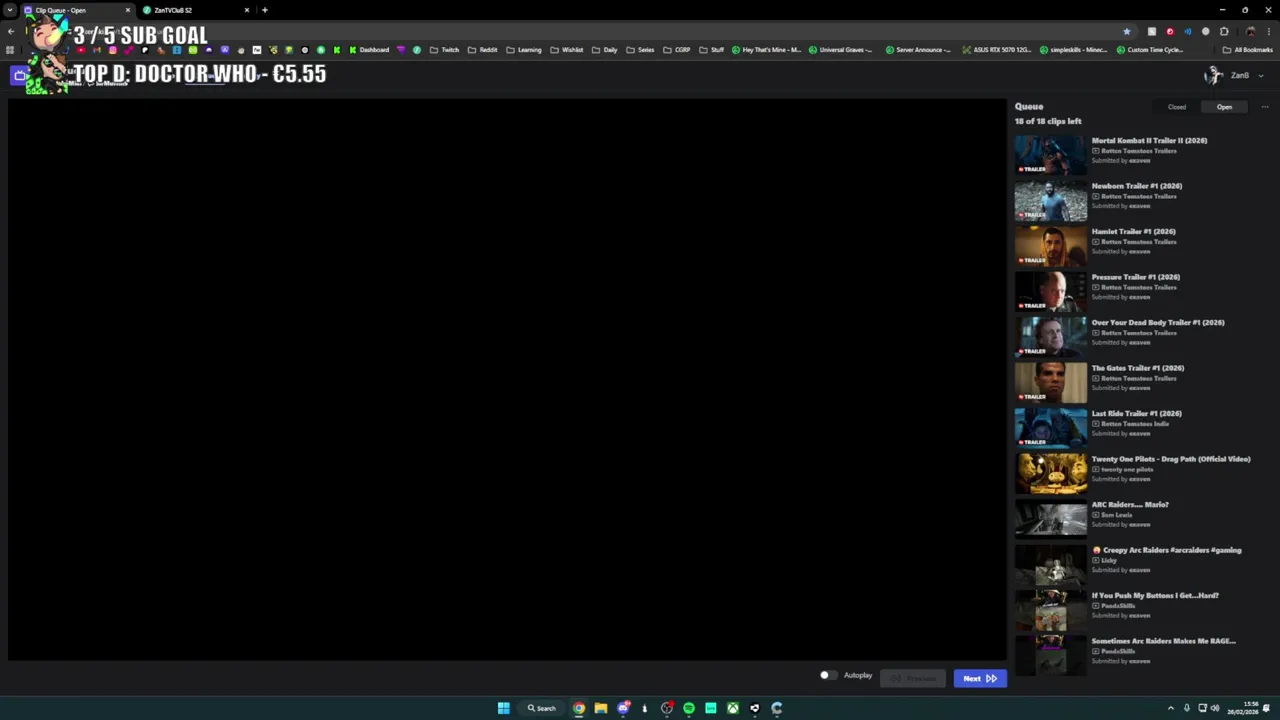The width and height of the screenshot is (1280, 720).
Task: Open the Reddit bookmarks folder
Action: pyautogui.click(x=482, y=50)
